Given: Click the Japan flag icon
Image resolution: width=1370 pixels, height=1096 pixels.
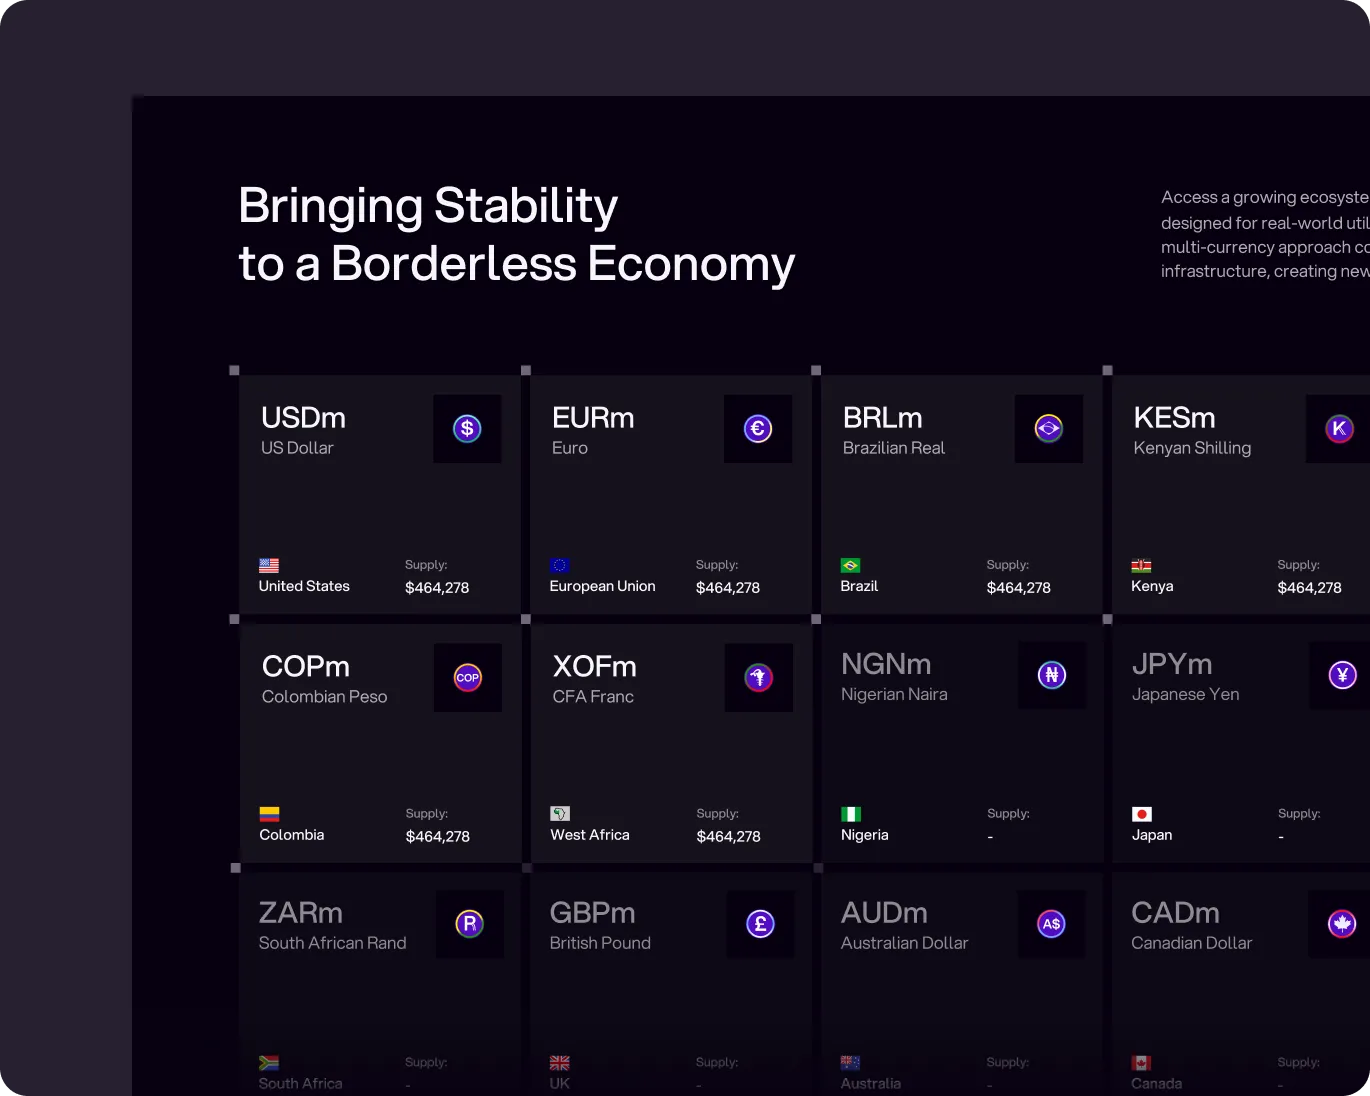Looking at the screenshot, I should click(x=1141, y=813).
